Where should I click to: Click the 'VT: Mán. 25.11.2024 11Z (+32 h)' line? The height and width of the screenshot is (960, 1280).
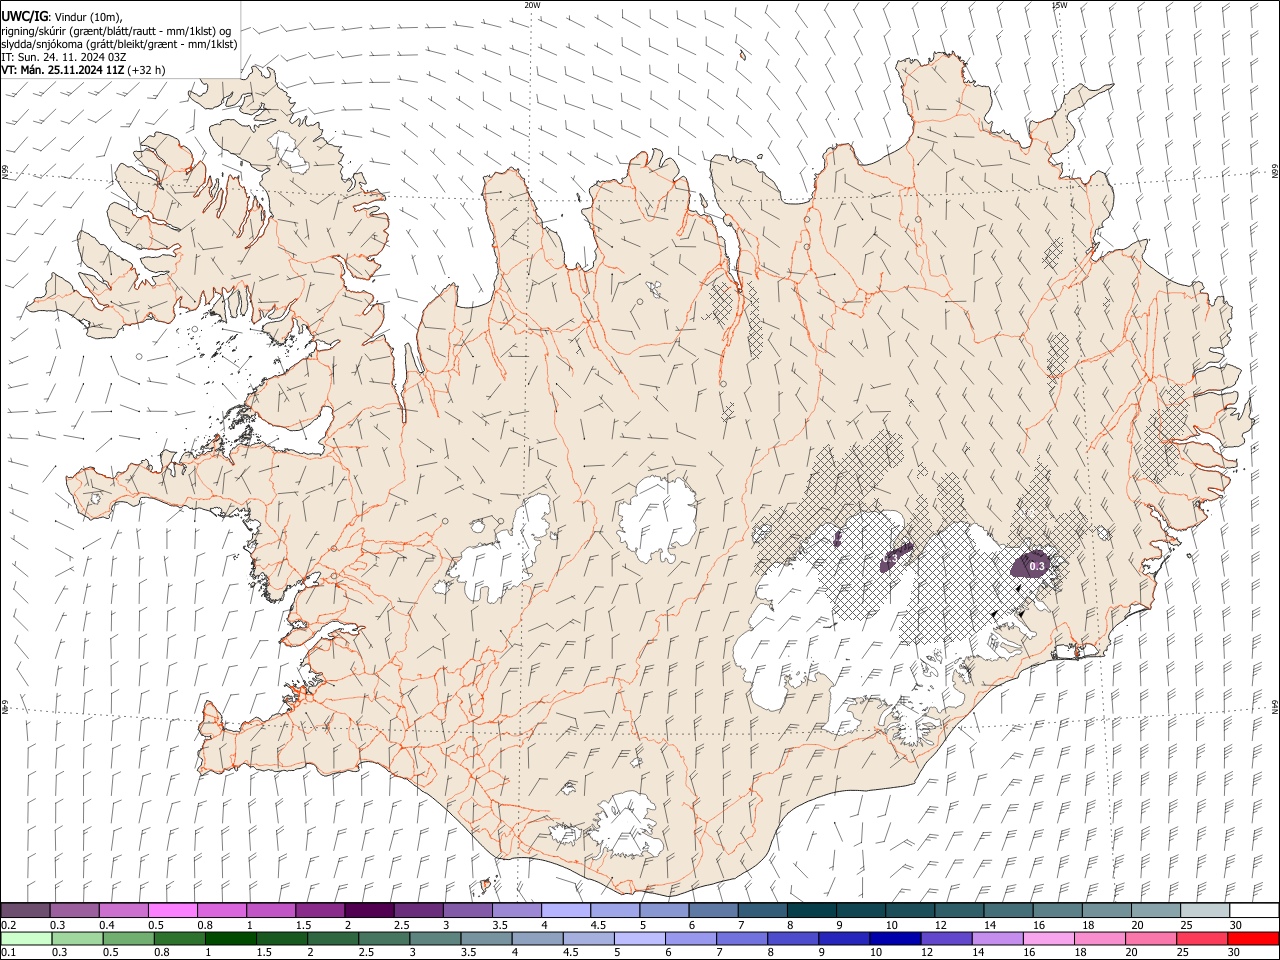tap(83, 70)
